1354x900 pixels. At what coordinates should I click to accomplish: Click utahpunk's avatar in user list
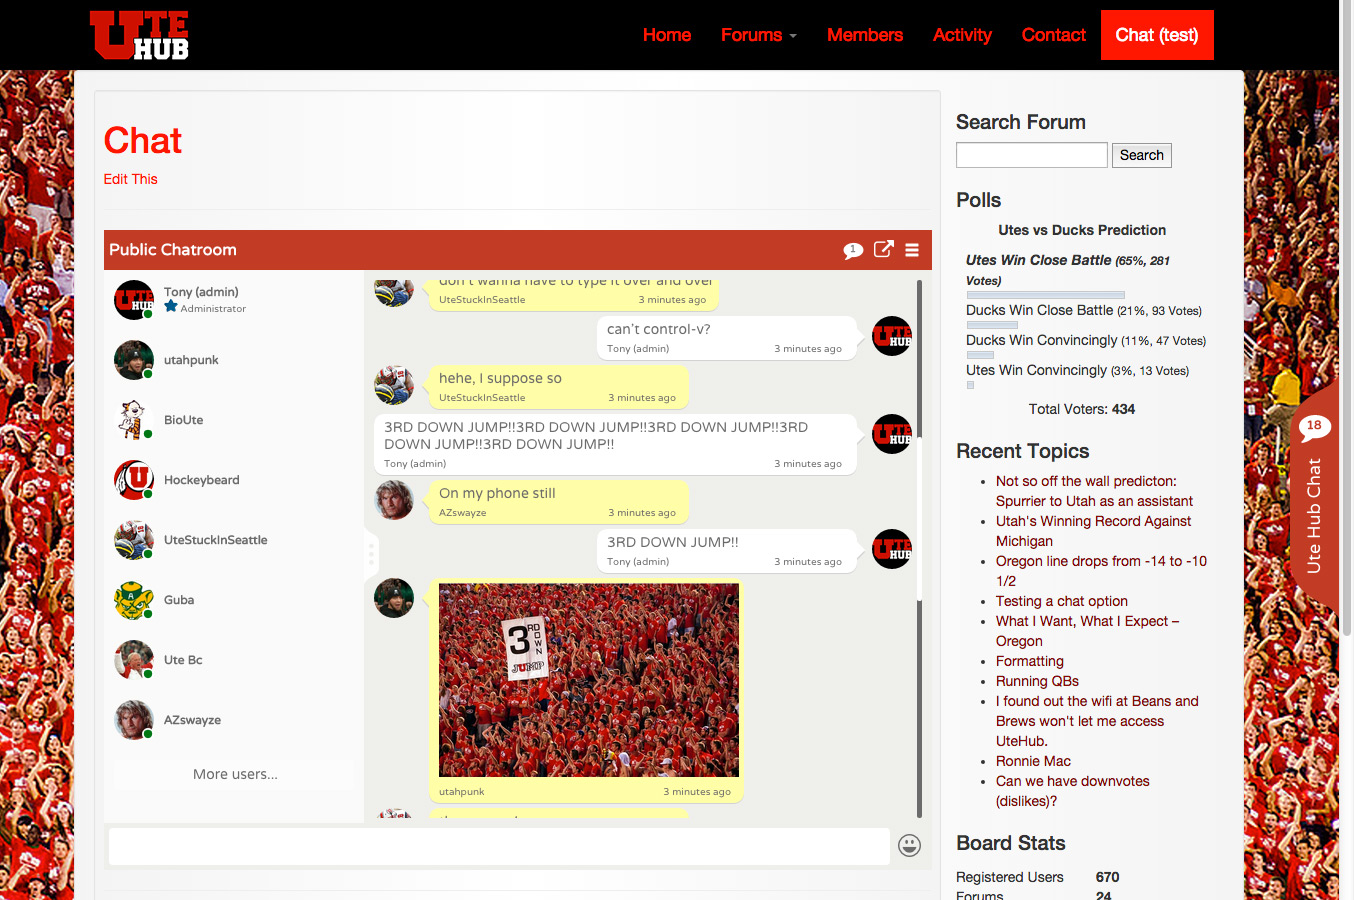(x=134, y=360)
